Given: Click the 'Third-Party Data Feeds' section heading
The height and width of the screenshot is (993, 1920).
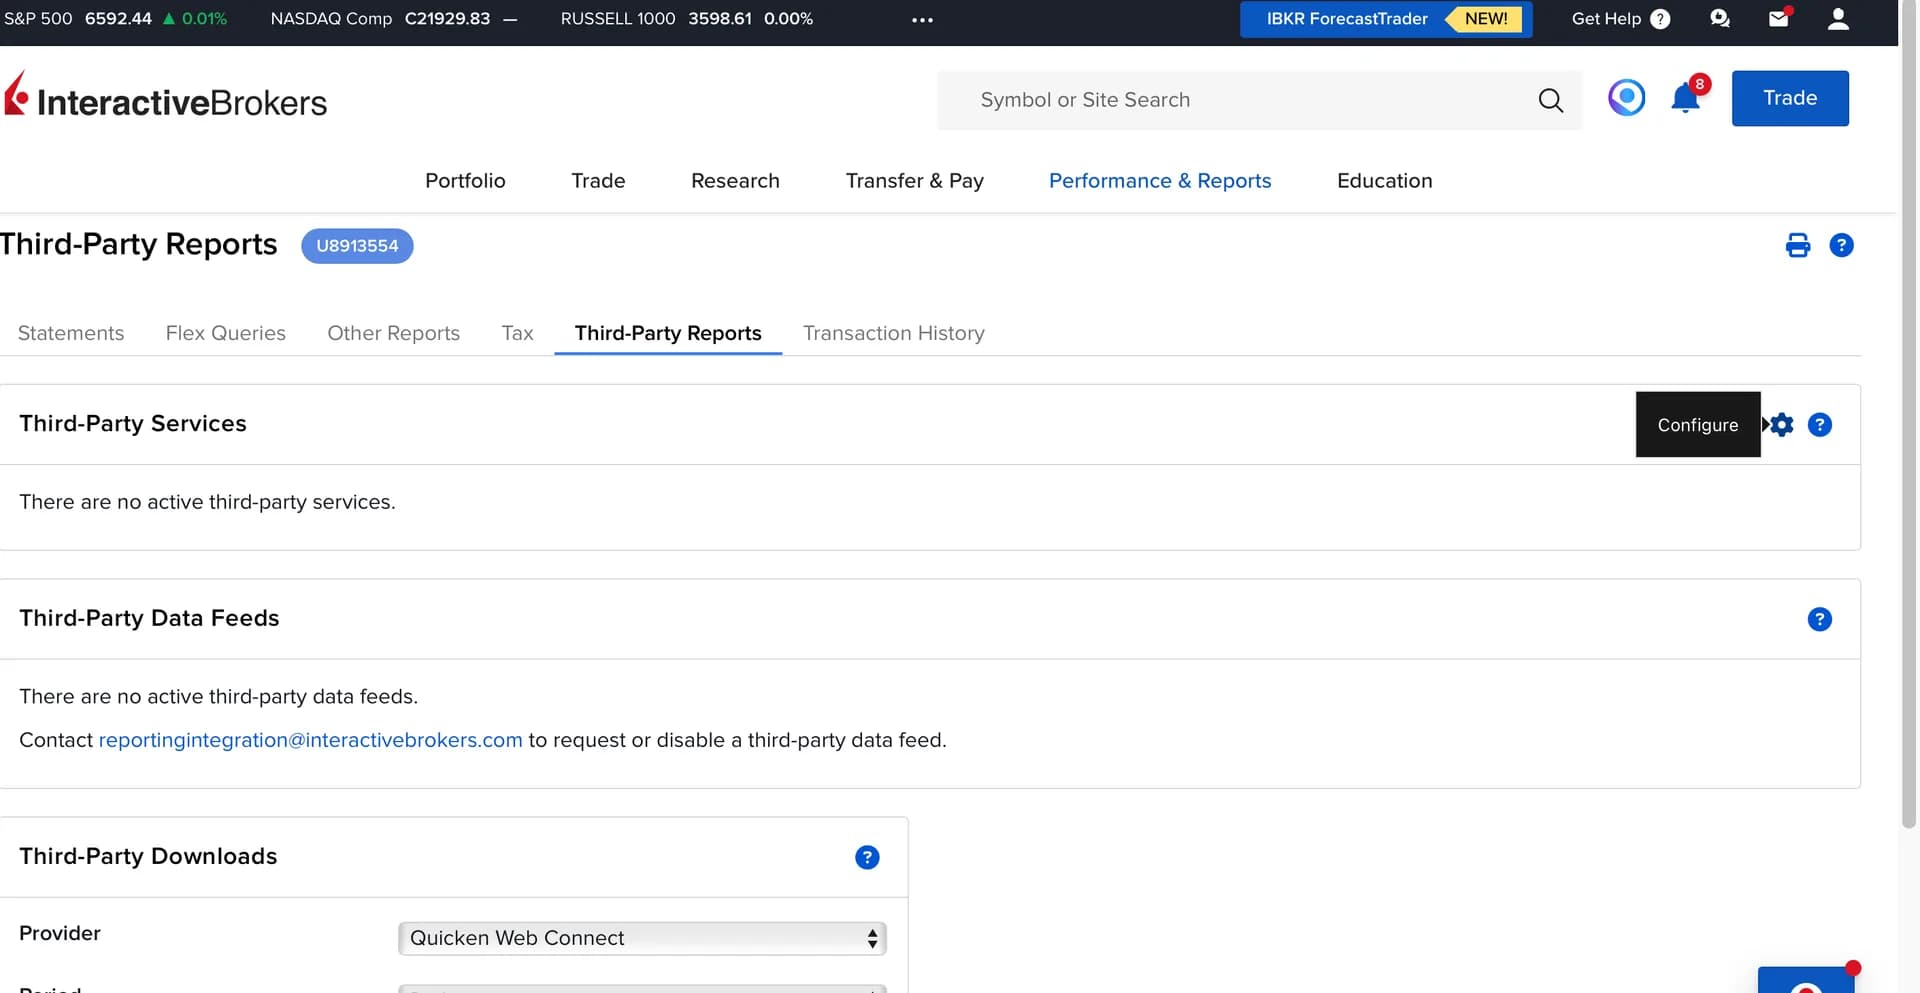Looking at the screenshot, I should 149,618.
